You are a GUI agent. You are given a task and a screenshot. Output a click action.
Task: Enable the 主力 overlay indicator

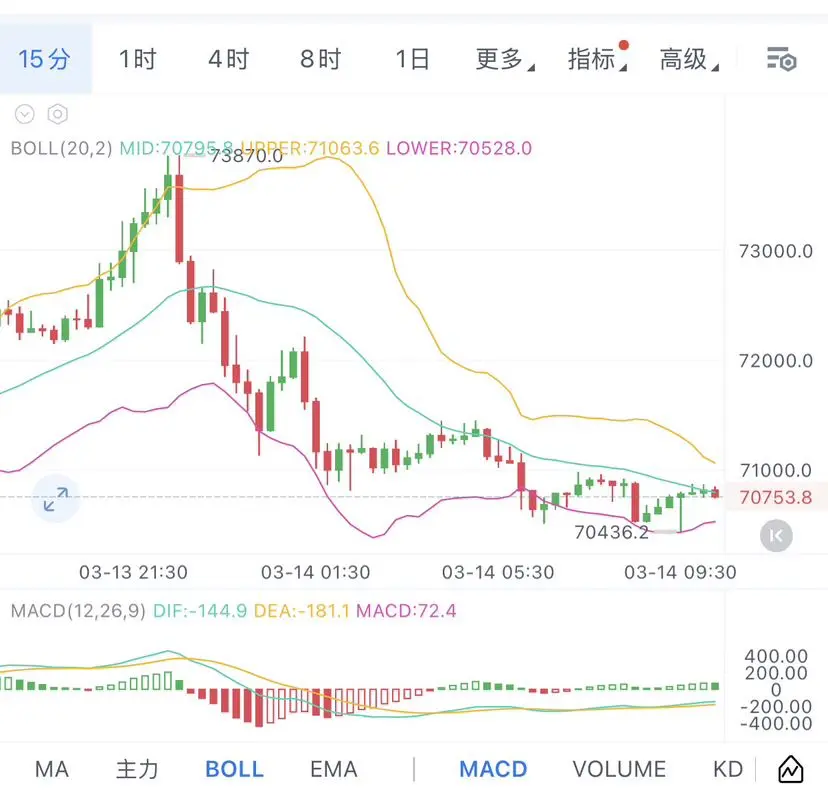(x=137, y=769)
